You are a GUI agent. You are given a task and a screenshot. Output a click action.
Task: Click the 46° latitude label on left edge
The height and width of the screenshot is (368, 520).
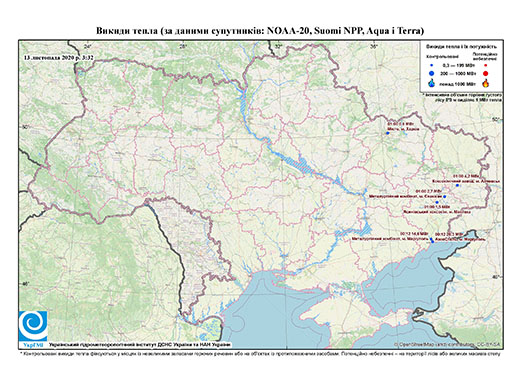(x=25, y=283)
